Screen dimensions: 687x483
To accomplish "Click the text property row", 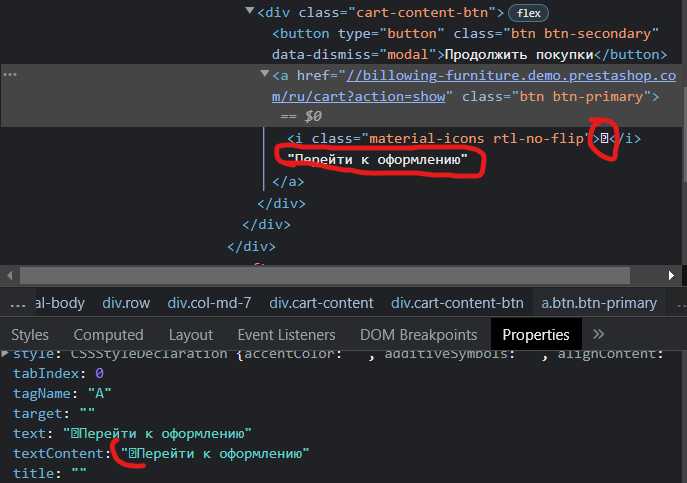I will (x=132, y=433).
